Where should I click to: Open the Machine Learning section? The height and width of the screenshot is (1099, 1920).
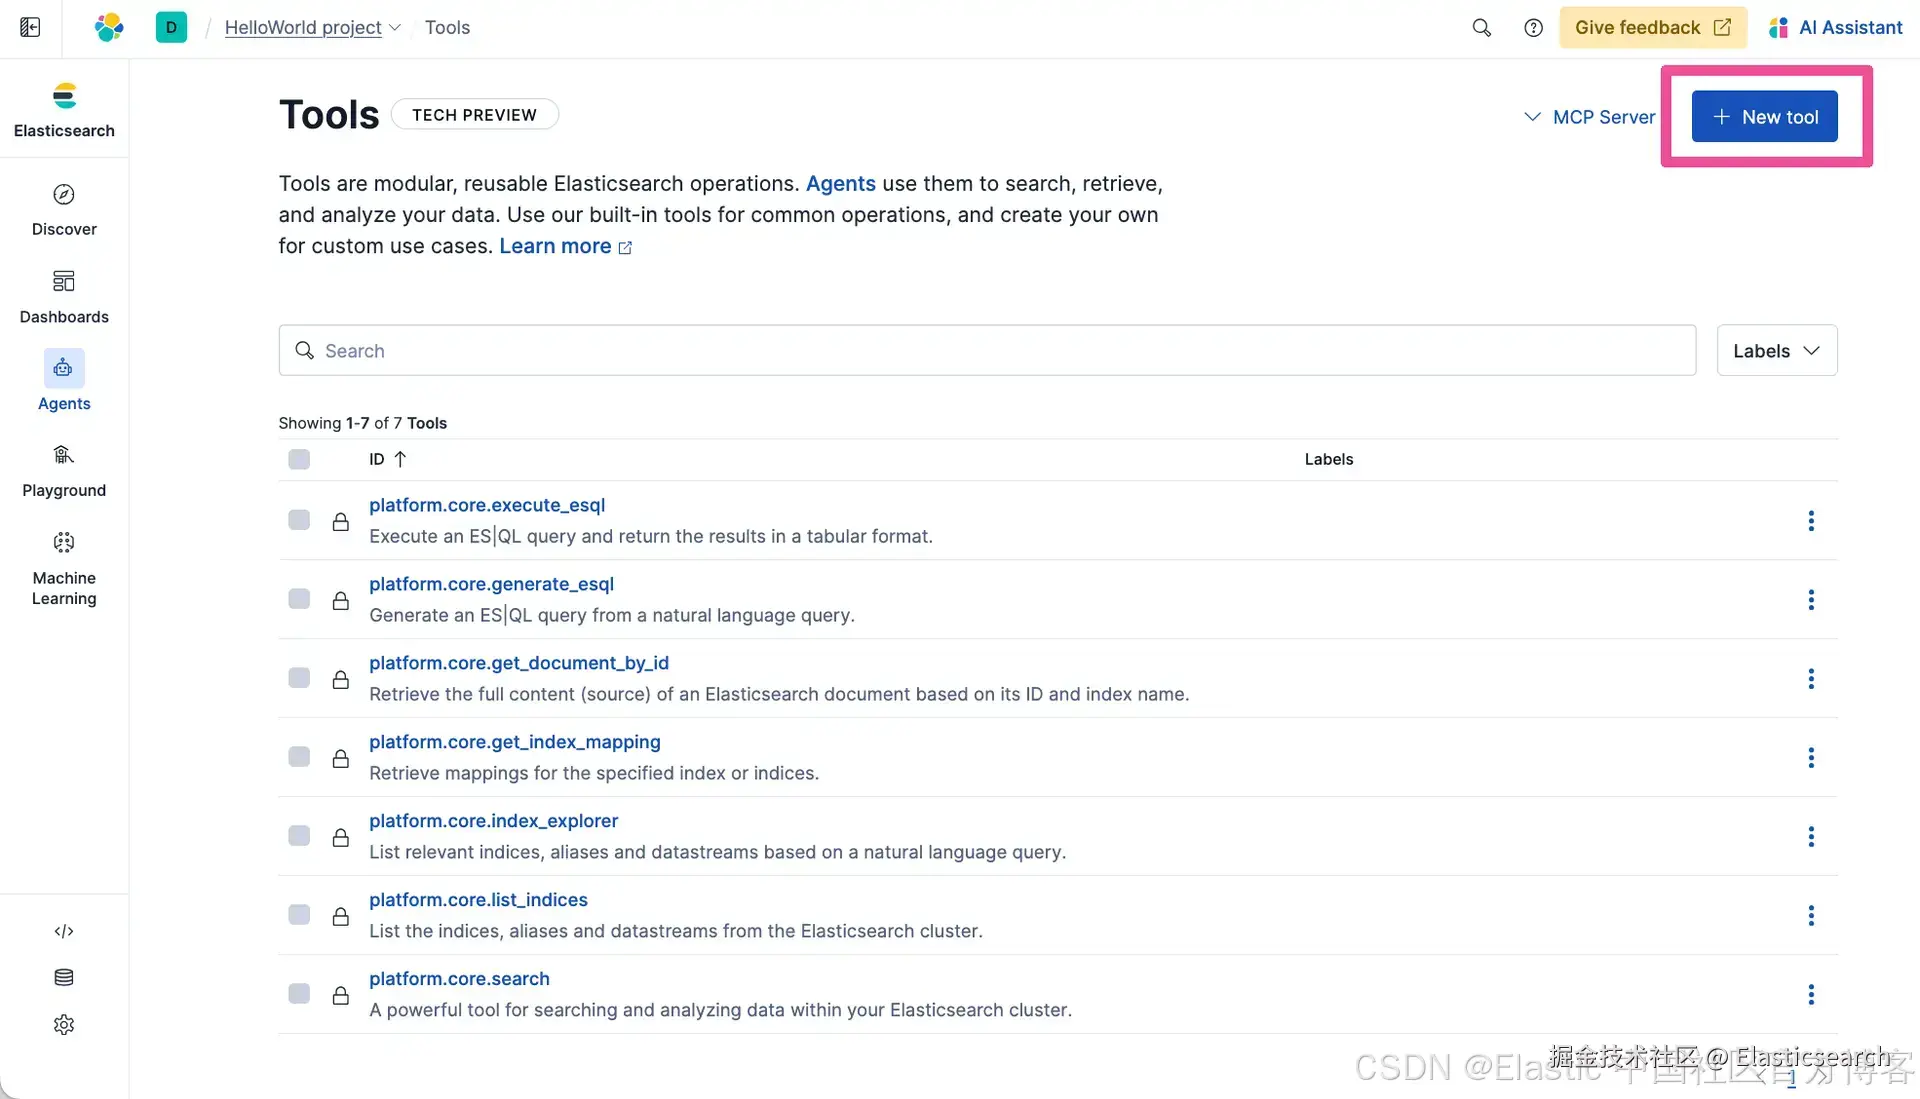pyautogui.click(x=64, y=543)
